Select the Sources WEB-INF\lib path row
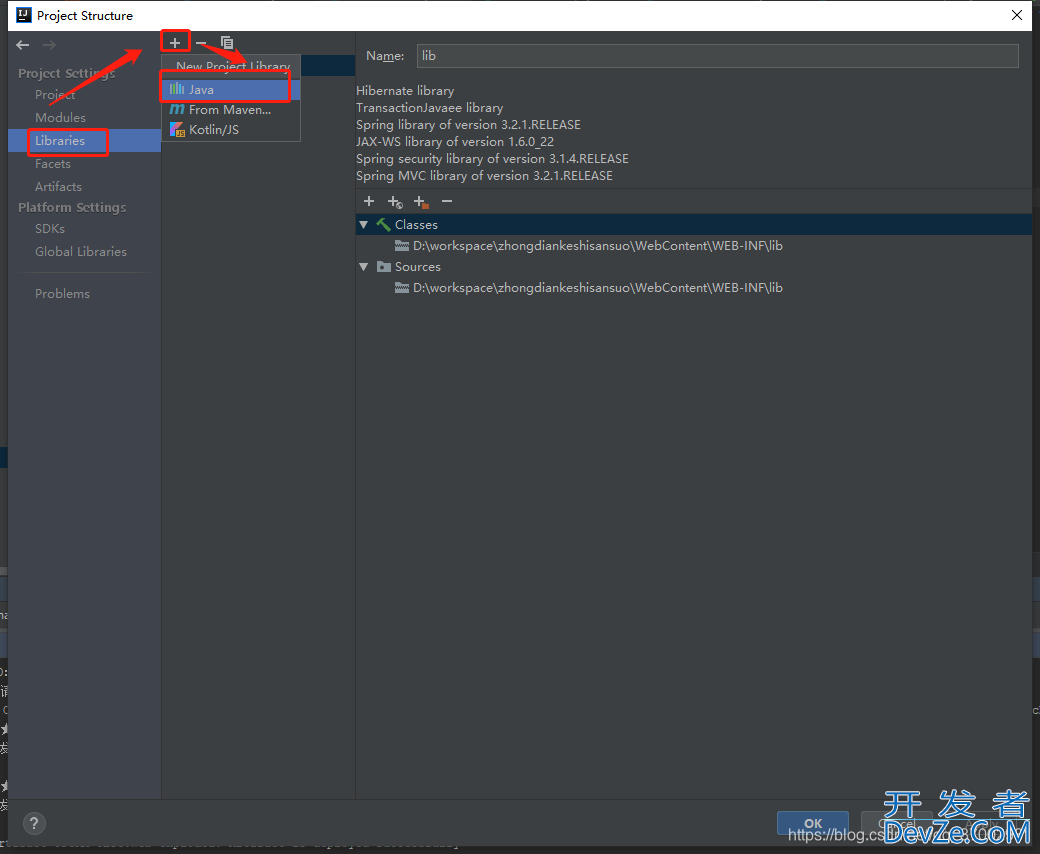 click(694, 288)
